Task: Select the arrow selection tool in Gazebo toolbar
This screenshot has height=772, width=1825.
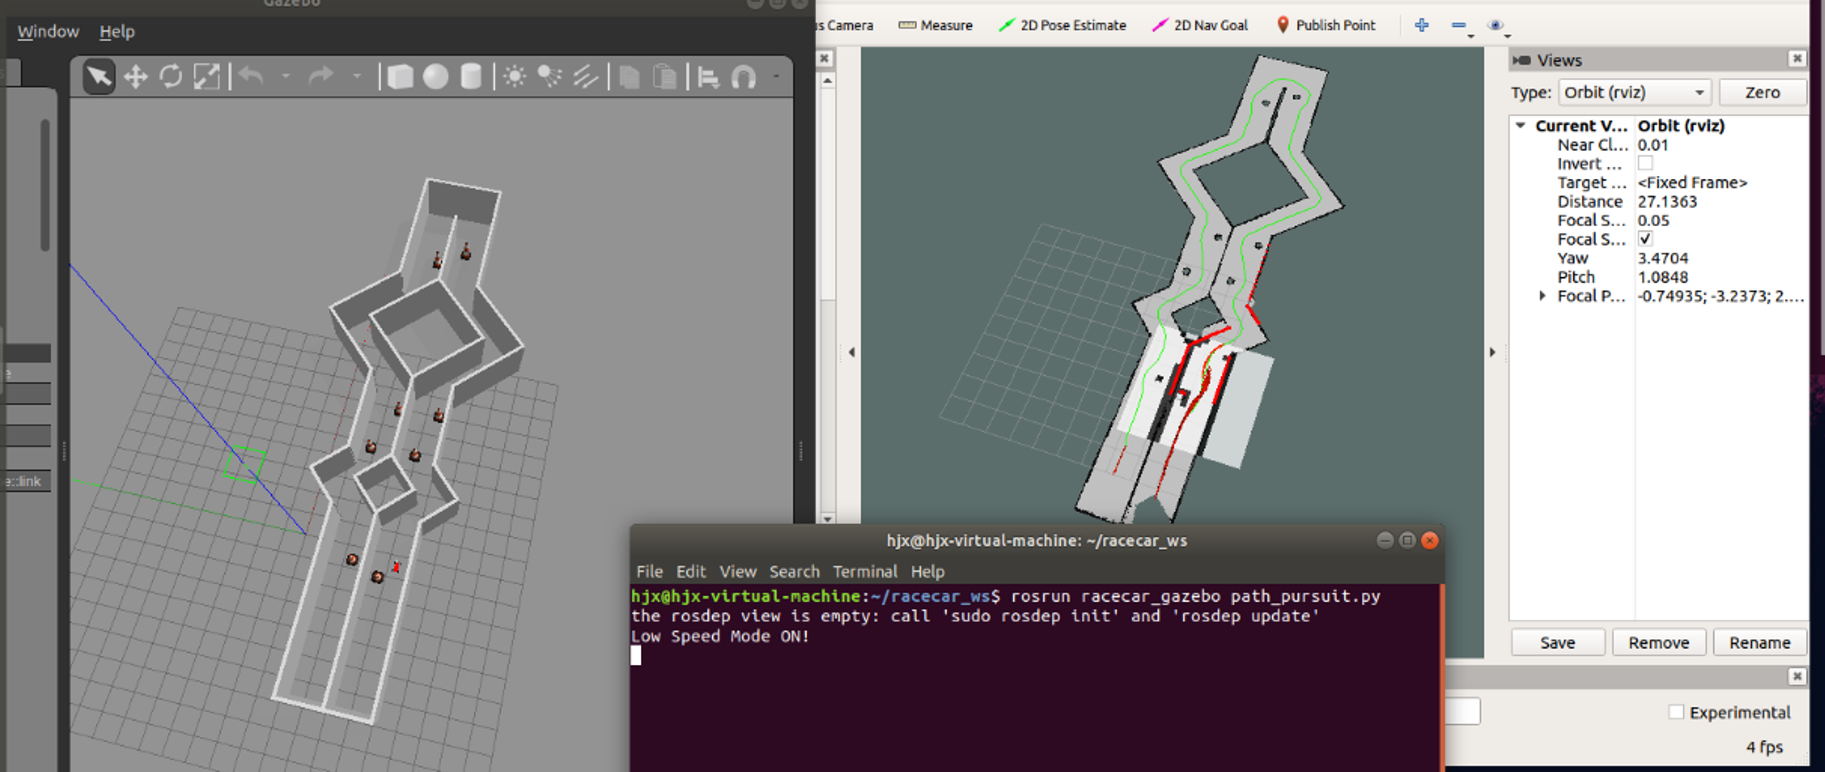Action: [98, 77]
